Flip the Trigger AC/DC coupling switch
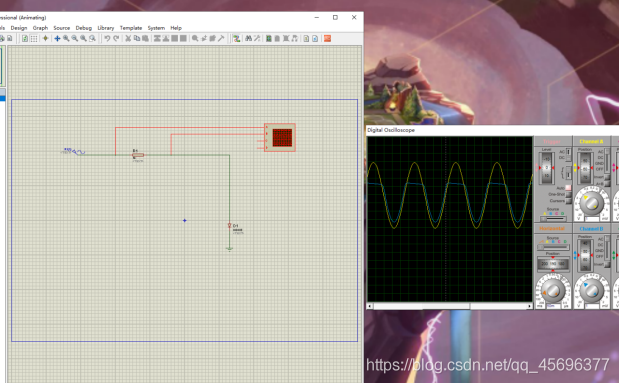The width and height of the screenshot is (620, 384). [x=568, y=154]
